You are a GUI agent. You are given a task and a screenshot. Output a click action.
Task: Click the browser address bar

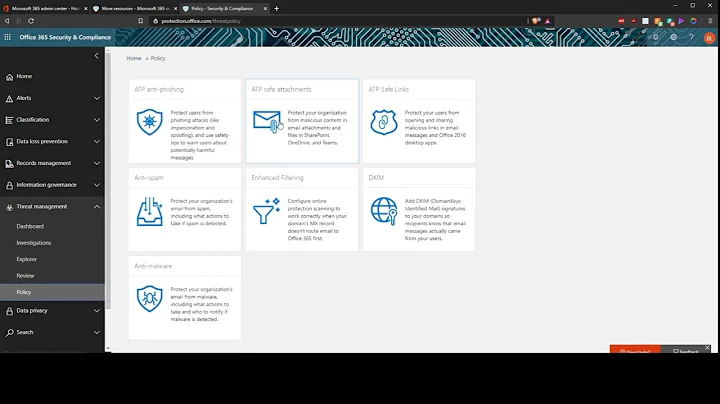(x=340, y=21)
